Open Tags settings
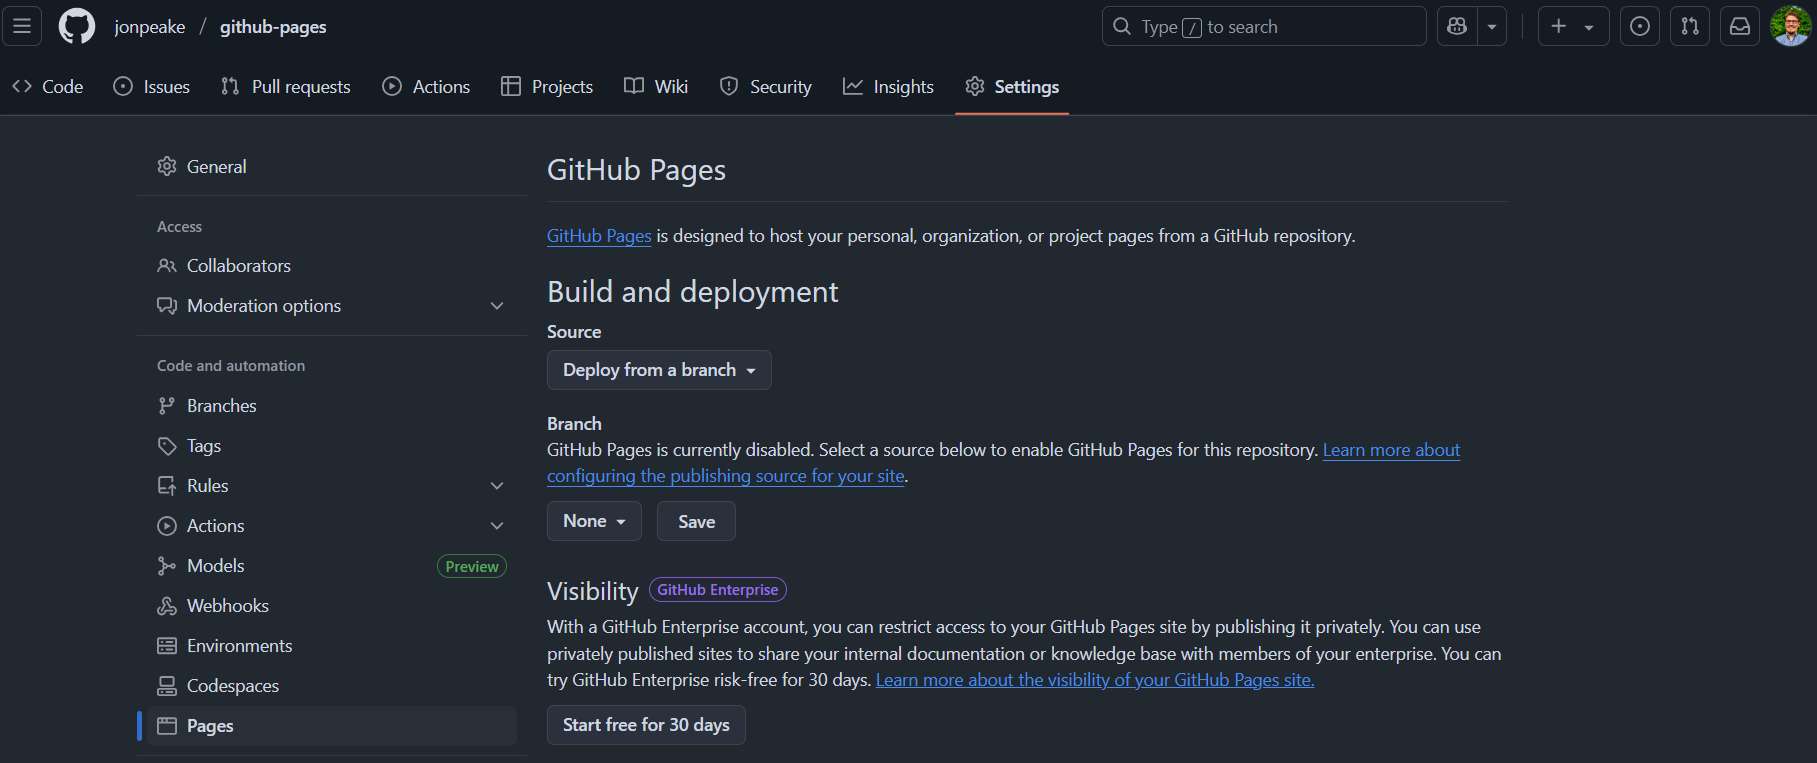 (x=332, y=446)
